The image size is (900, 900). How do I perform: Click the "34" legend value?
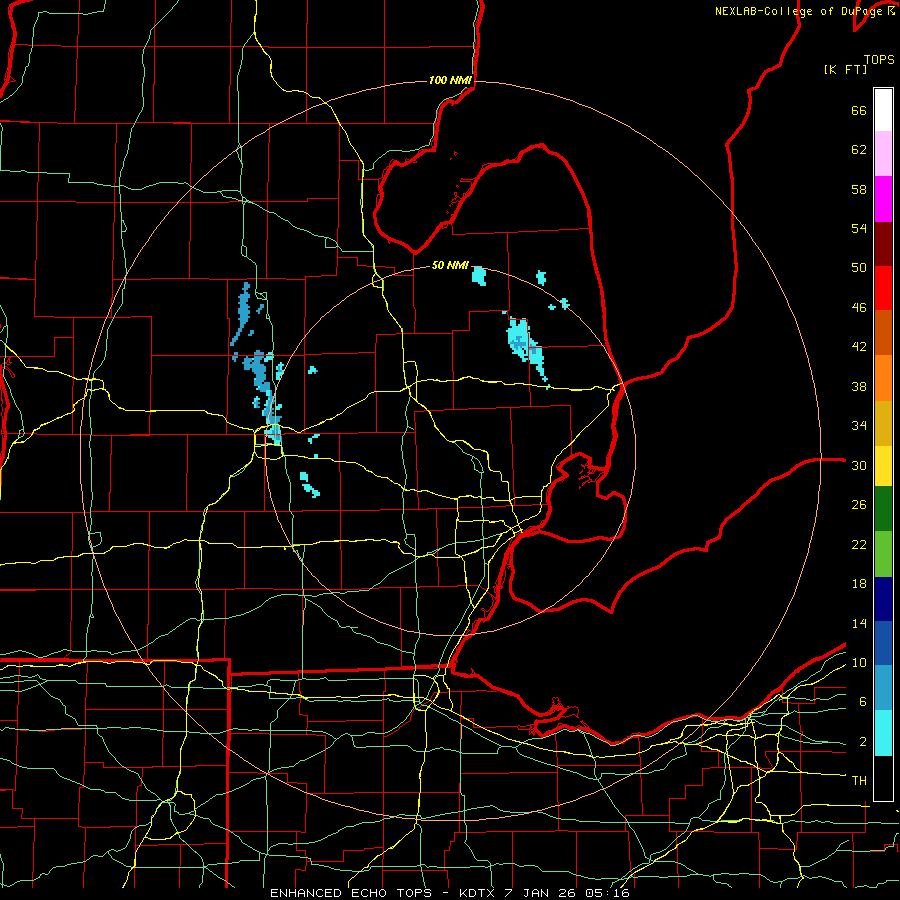coord(859,426)
